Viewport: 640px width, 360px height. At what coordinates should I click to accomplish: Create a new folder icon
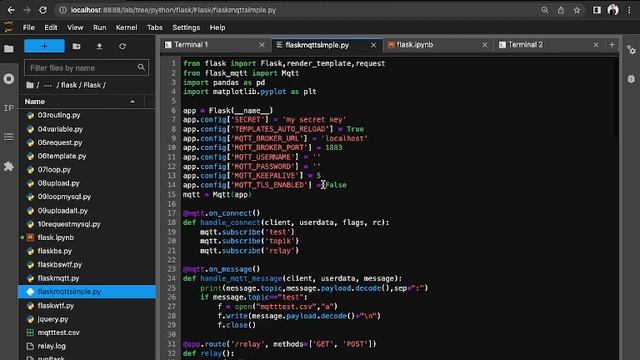(x=76, y=46)
